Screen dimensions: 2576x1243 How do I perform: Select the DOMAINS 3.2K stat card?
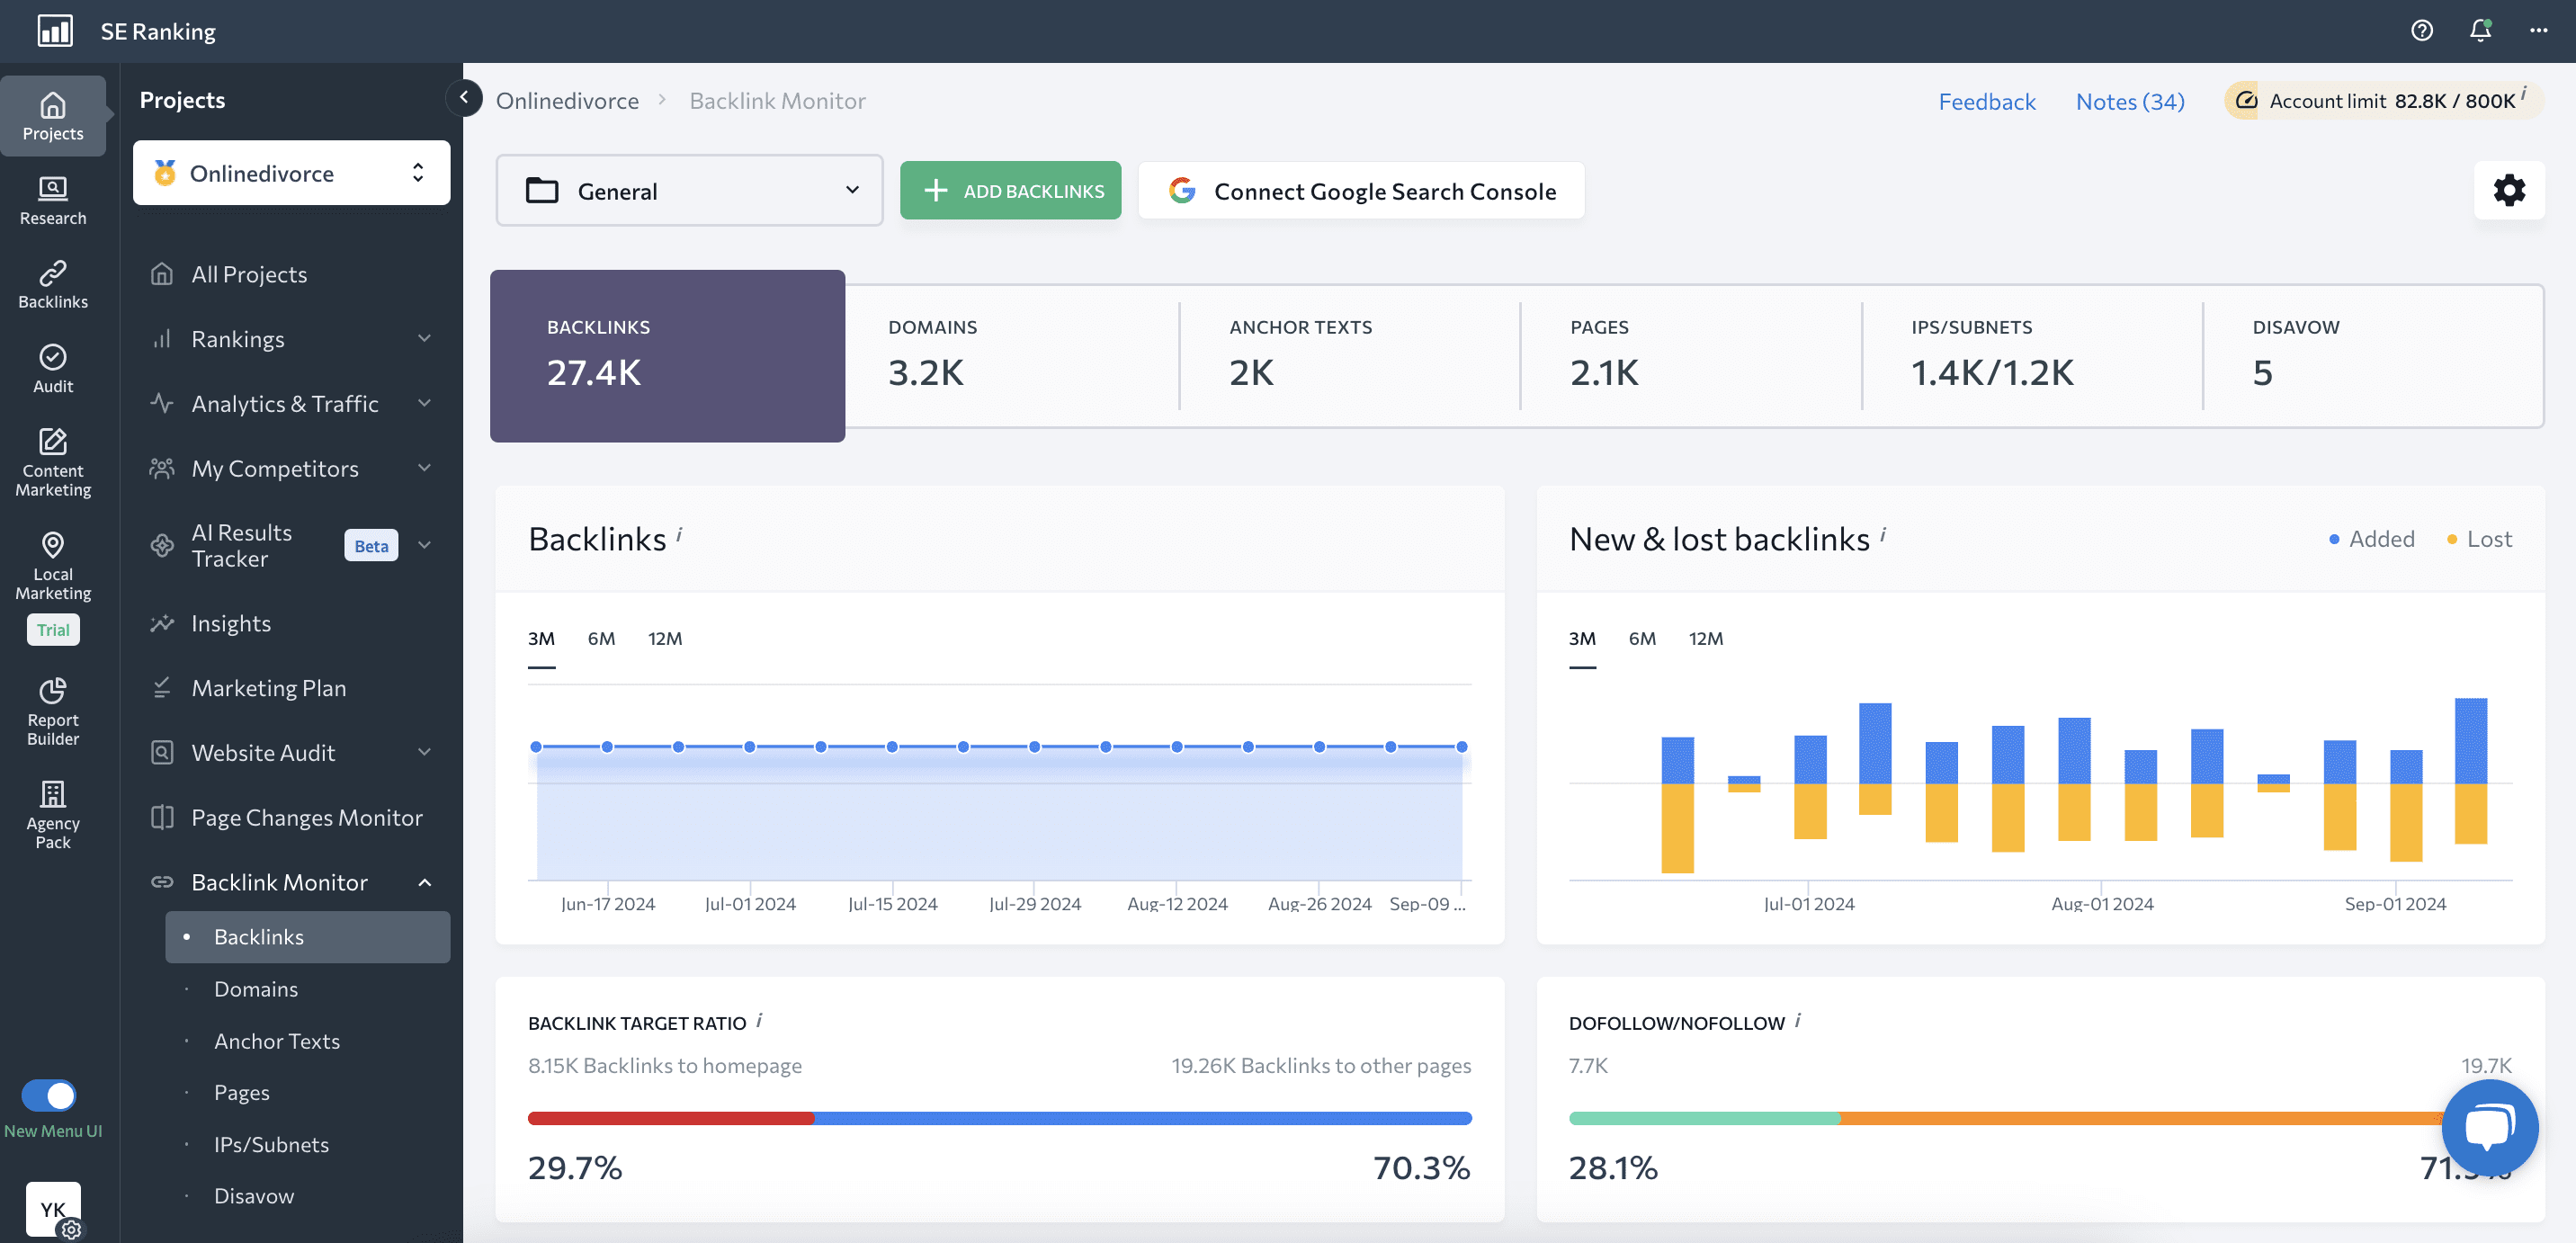tap(1012, 355)
